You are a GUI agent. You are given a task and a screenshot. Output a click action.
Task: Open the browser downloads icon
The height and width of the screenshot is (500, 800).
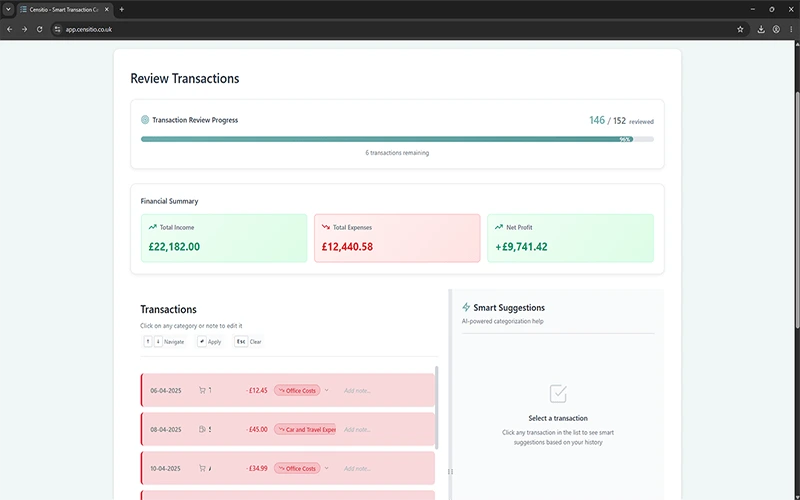(761, 30)
